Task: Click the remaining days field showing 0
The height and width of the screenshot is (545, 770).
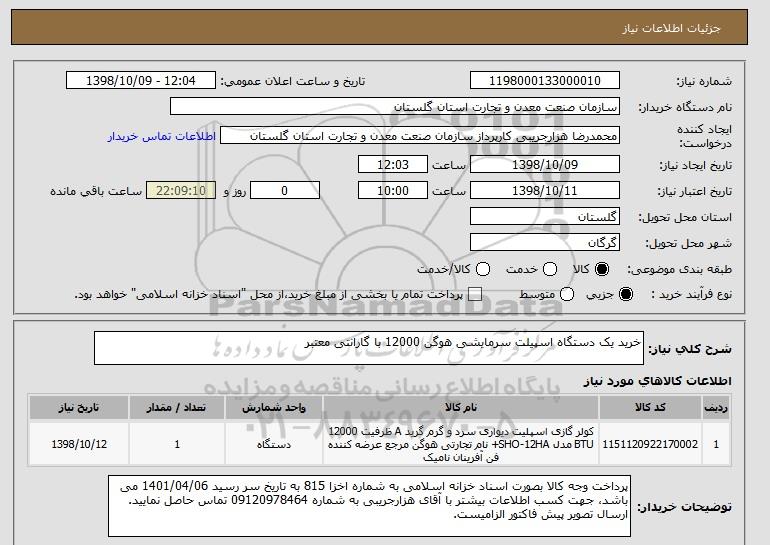Action: click(285, 191)
